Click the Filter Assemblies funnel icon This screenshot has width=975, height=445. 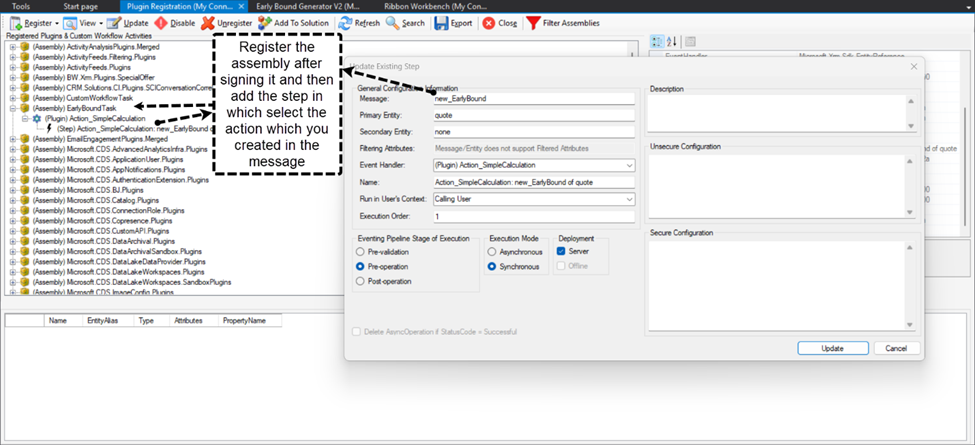pyautogui.click(x=533, y=23)
